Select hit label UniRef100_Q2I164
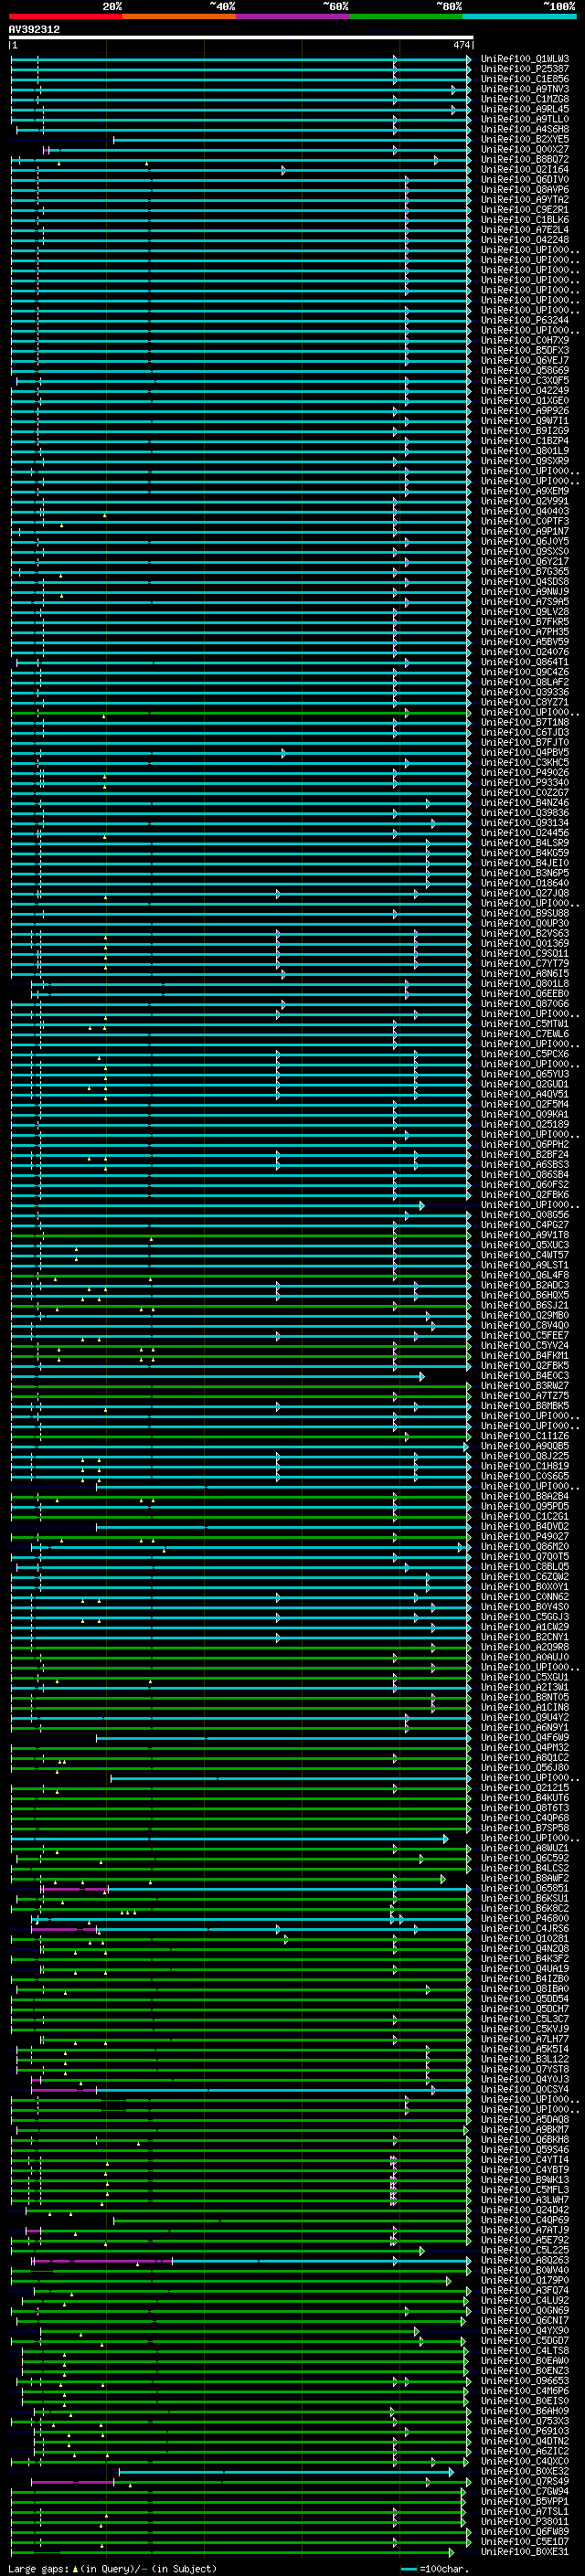585x2576 pixels. [x=525, y=169]
